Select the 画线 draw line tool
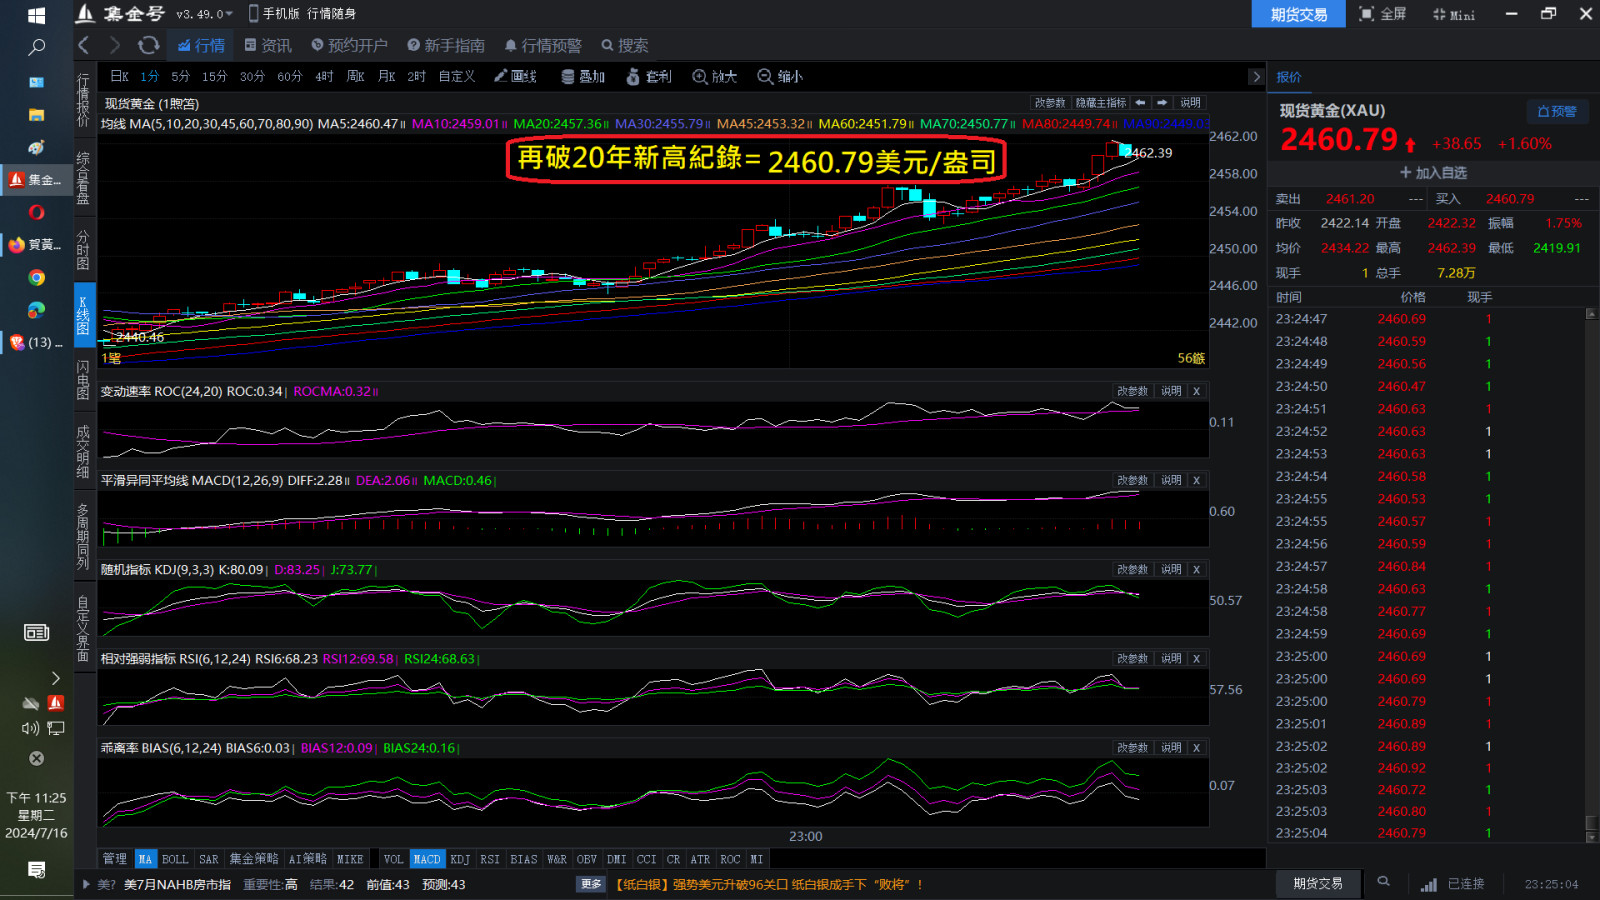 coord(515,76)
